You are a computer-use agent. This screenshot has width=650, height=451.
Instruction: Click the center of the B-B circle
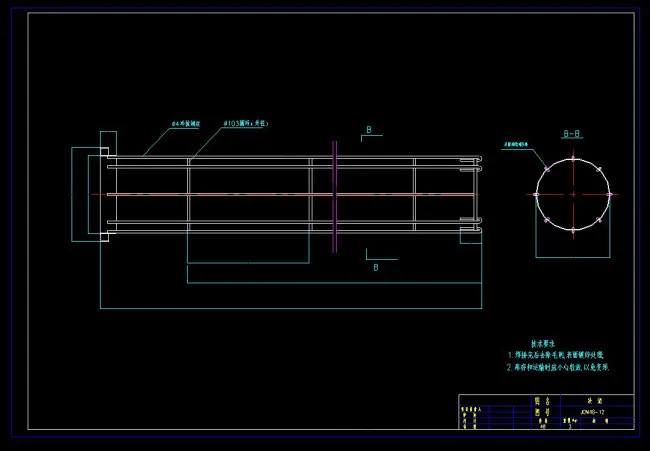571,194
